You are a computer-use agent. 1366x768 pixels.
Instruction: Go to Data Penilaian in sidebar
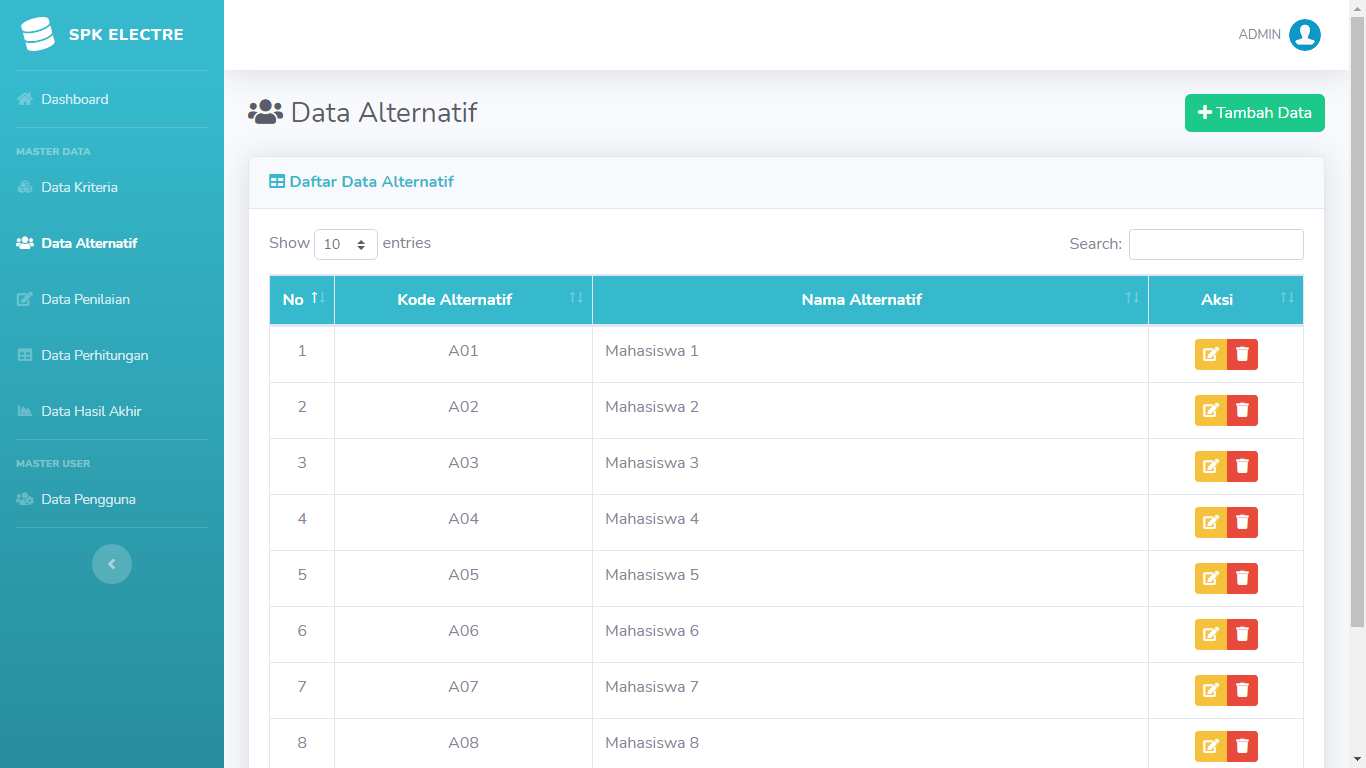click(112, 299)
